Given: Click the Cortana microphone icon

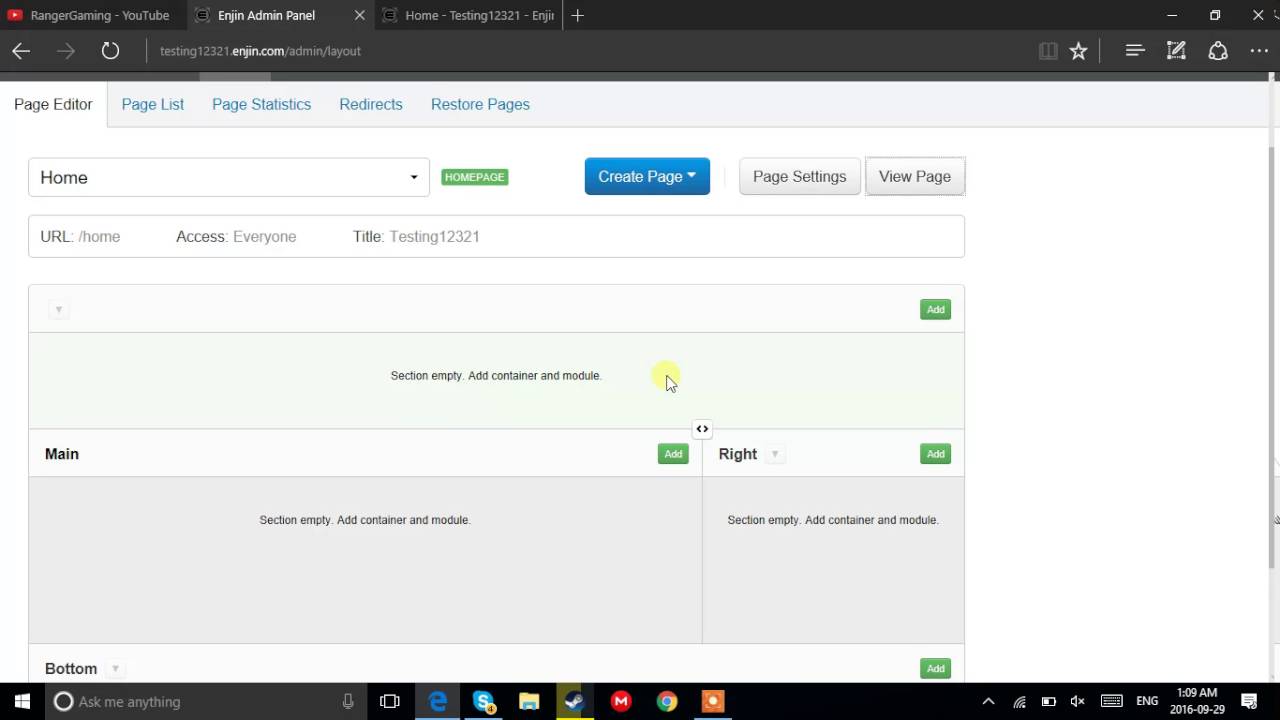Looking at the screenshot, I should pyautogui.click(x=348, y=701).
